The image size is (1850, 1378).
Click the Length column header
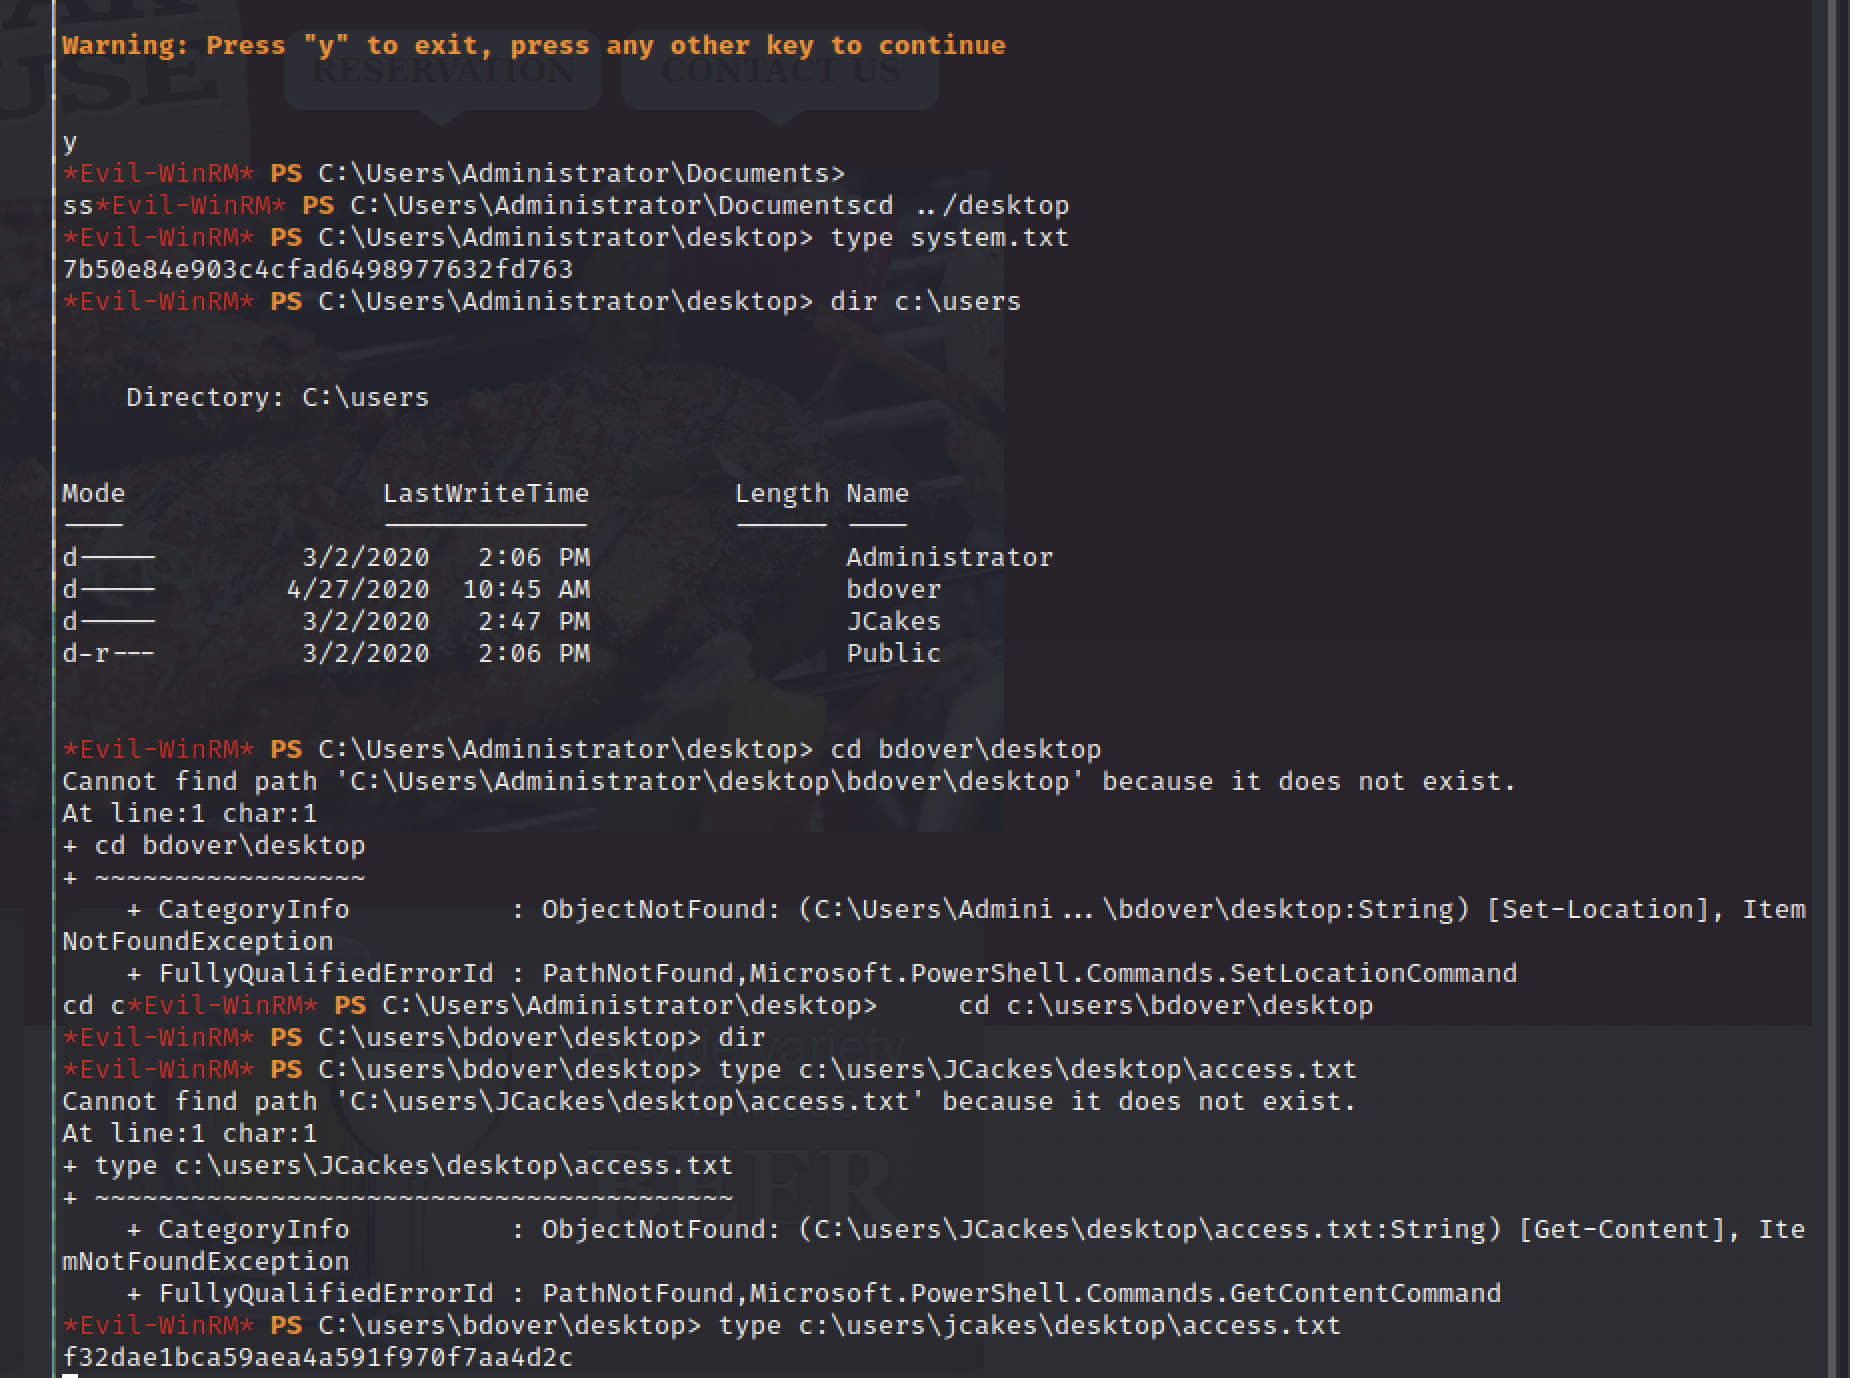[x=781, y=494]
